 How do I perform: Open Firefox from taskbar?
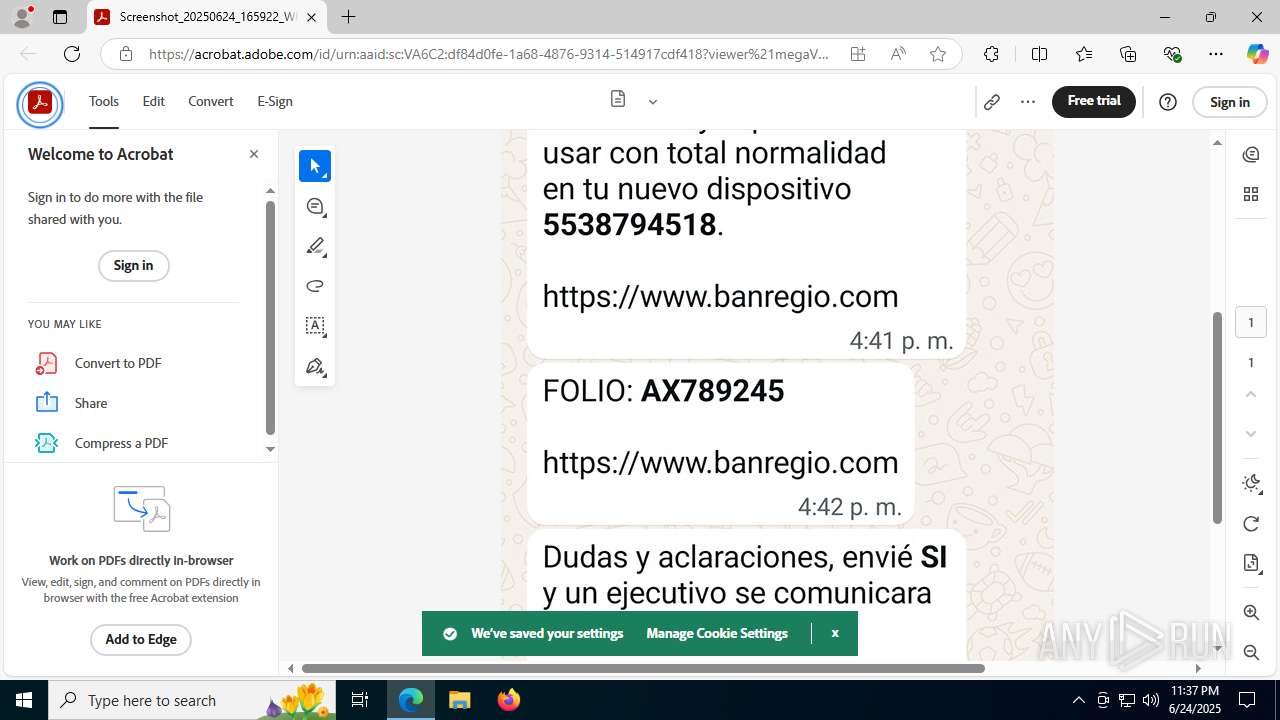pos(509,700)
